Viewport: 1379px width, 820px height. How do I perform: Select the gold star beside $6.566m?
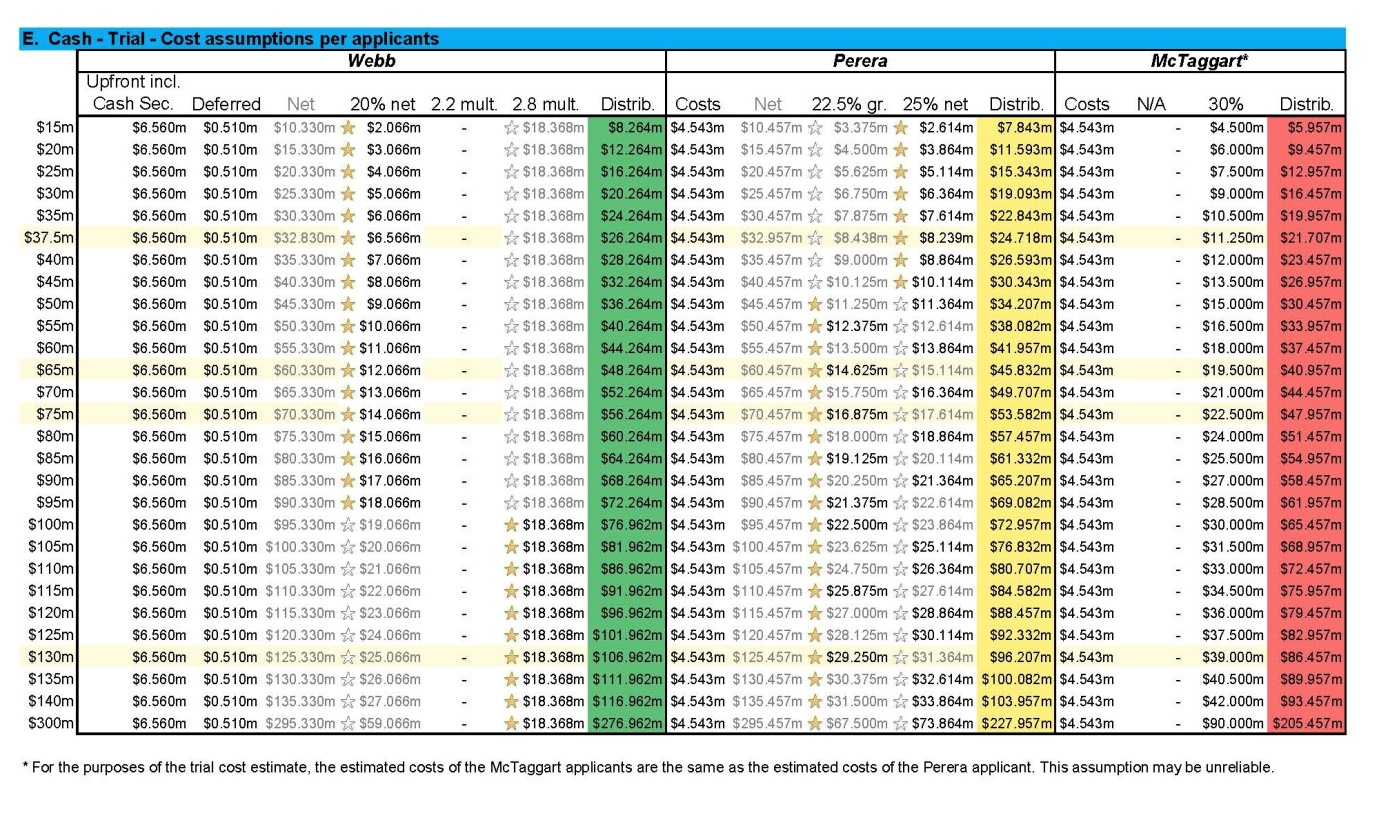(x=348, y=238)
